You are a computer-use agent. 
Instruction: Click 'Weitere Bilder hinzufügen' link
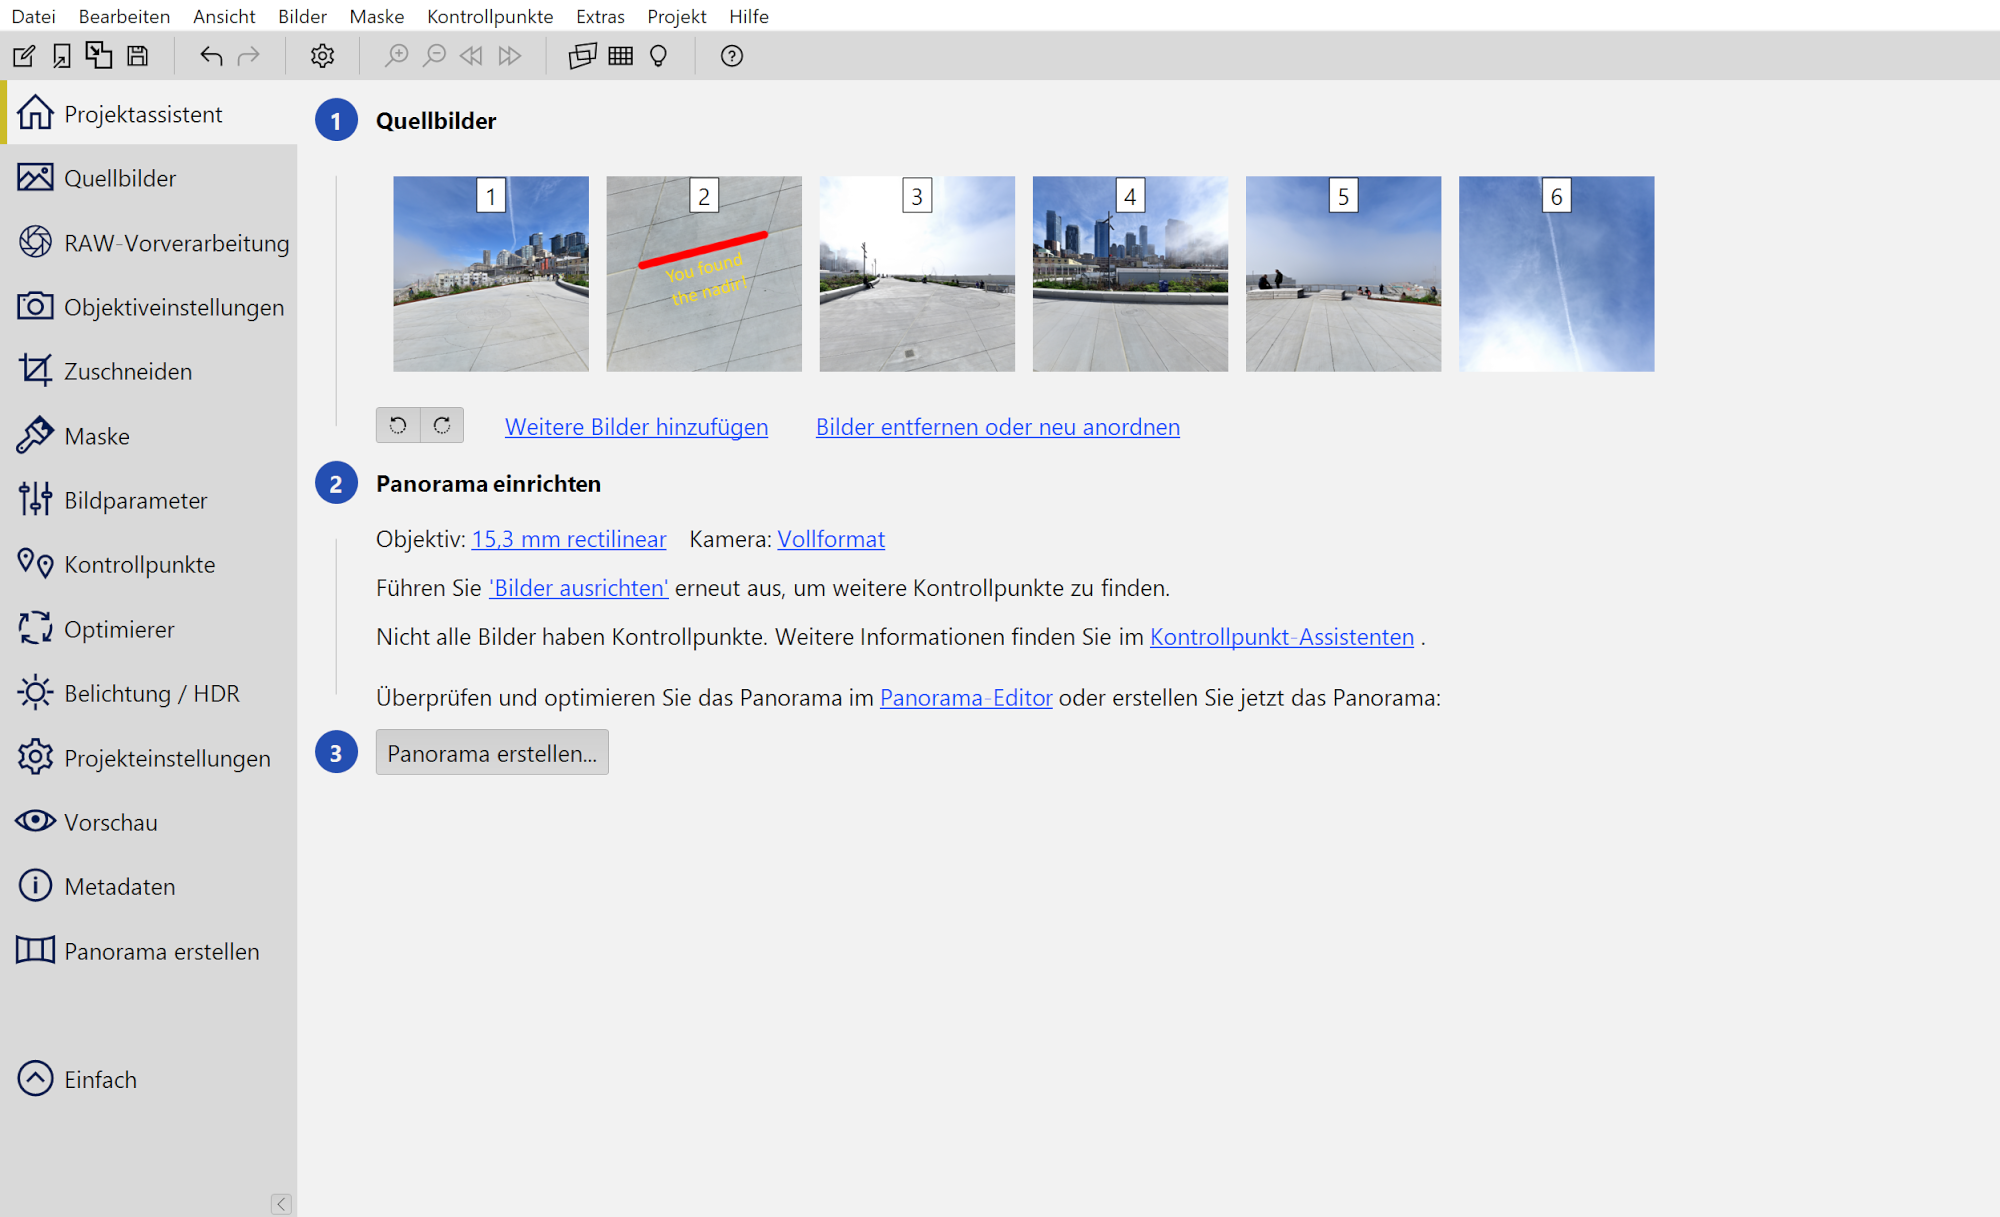636,427
